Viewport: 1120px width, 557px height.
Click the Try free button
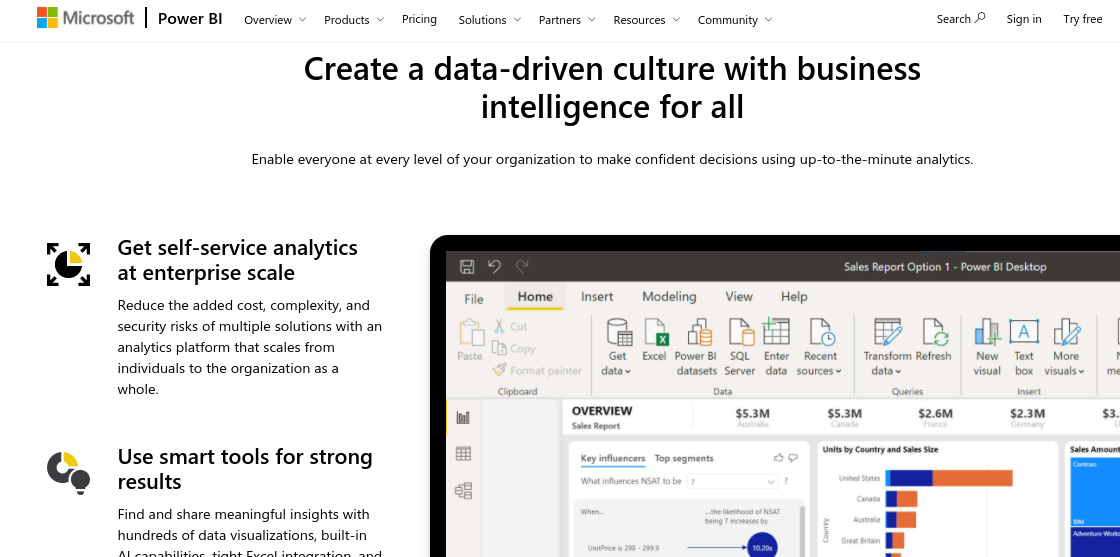click(1082, 19)
